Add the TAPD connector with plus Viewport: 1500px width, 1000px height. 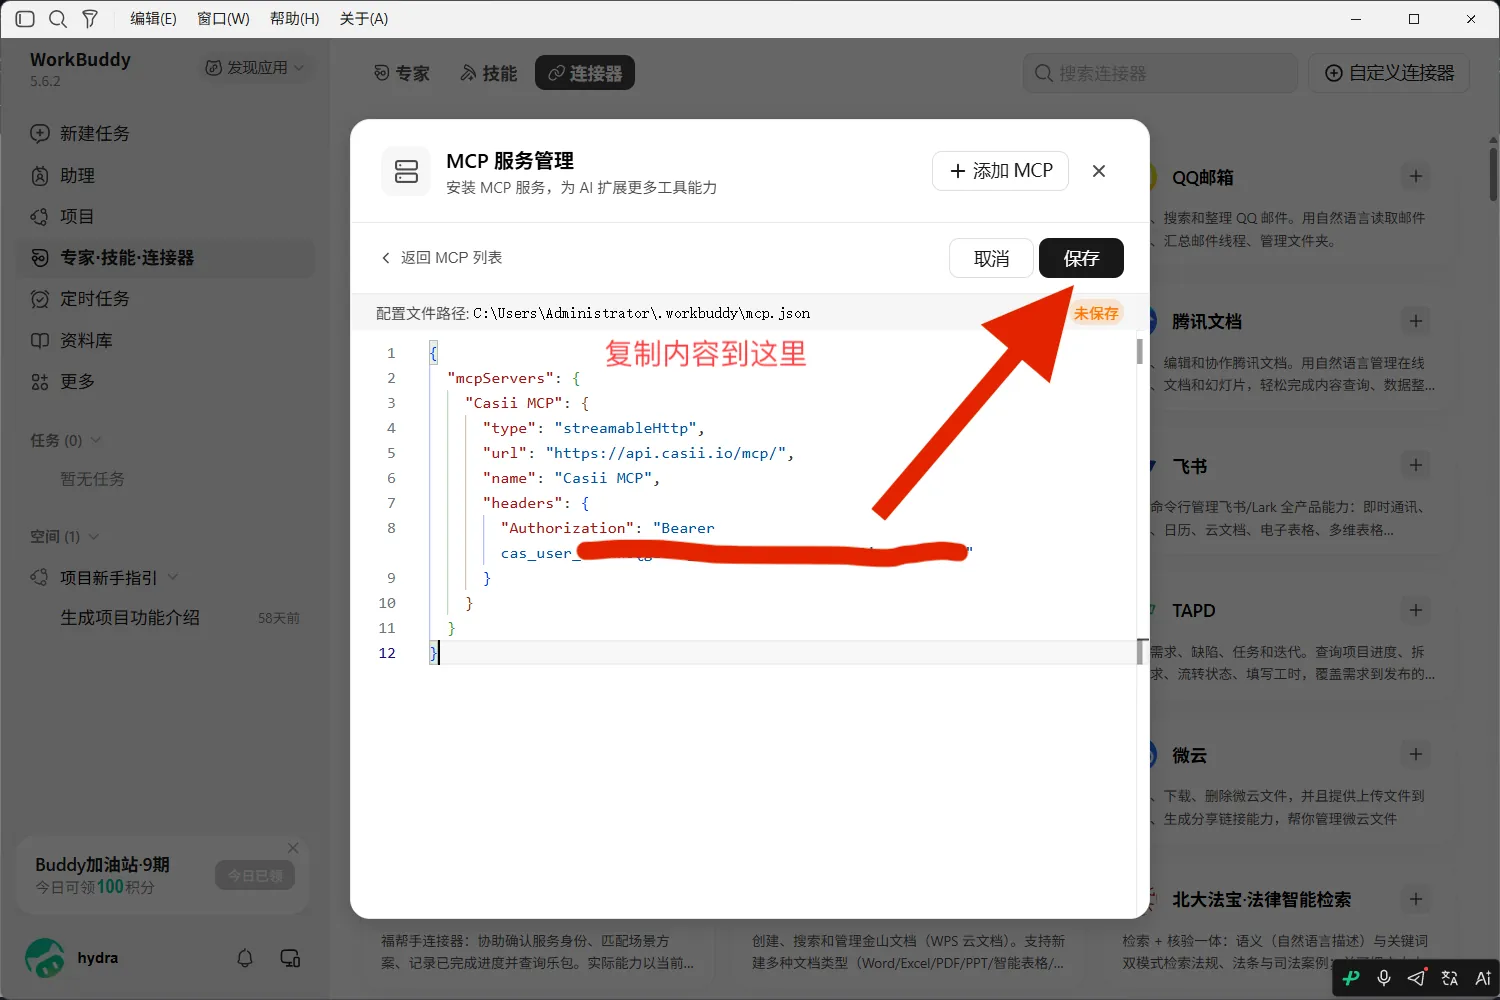[1416, 610]
